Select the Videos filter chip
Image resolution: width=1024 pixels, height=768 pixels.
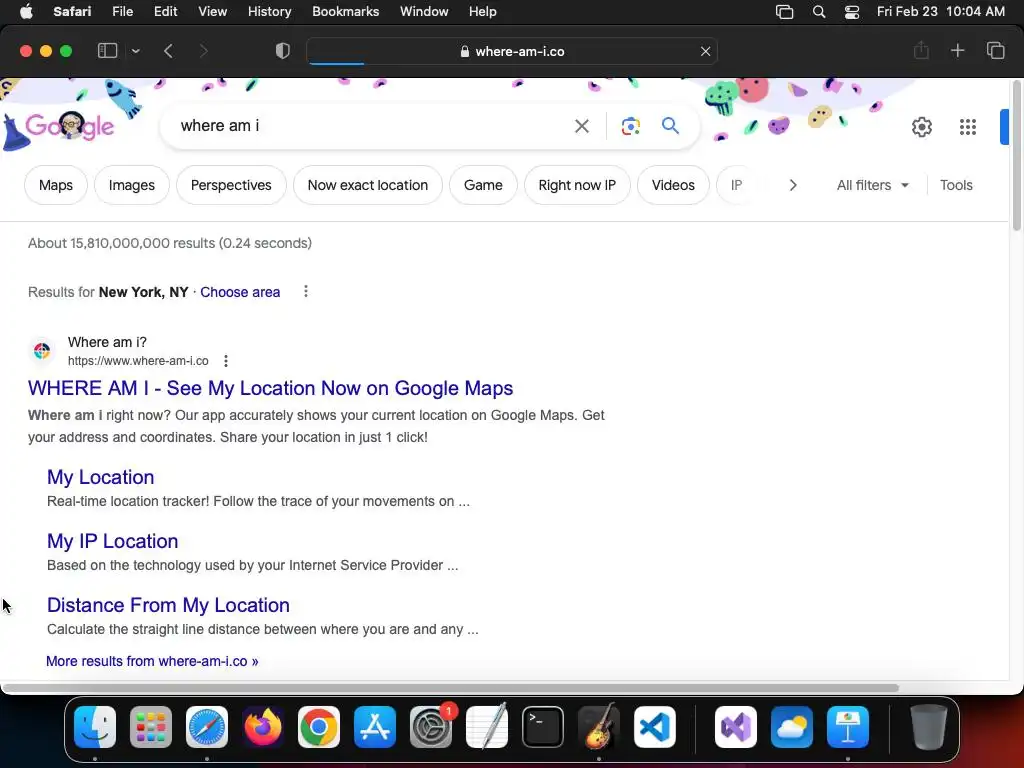[x=673, y=185]
